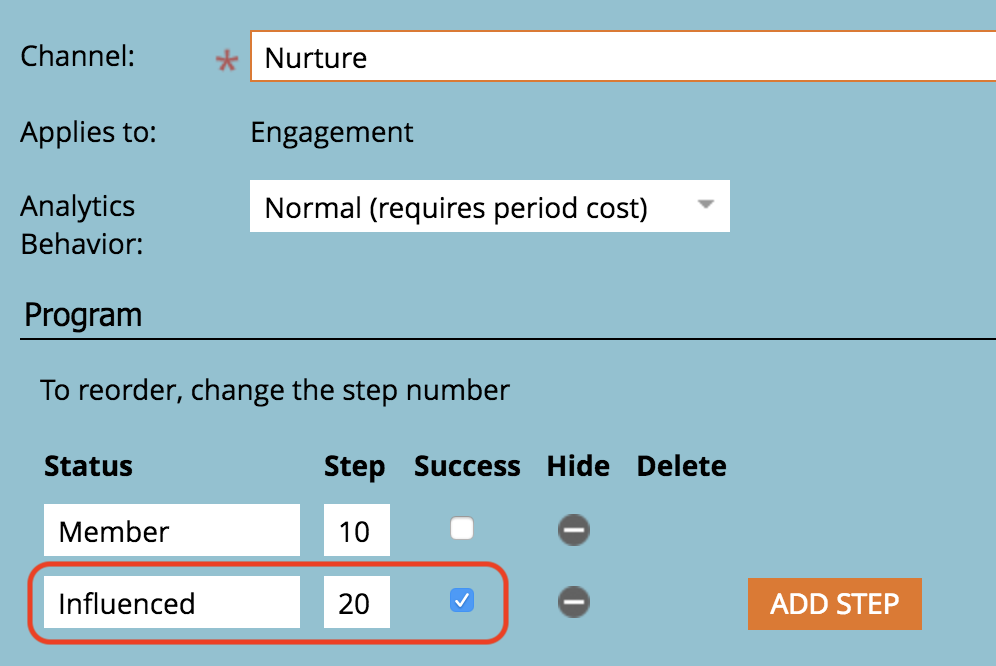This screenshot has width=996, height=666.
Task: Click into the Channel name field
Action: tap(620, 58)
